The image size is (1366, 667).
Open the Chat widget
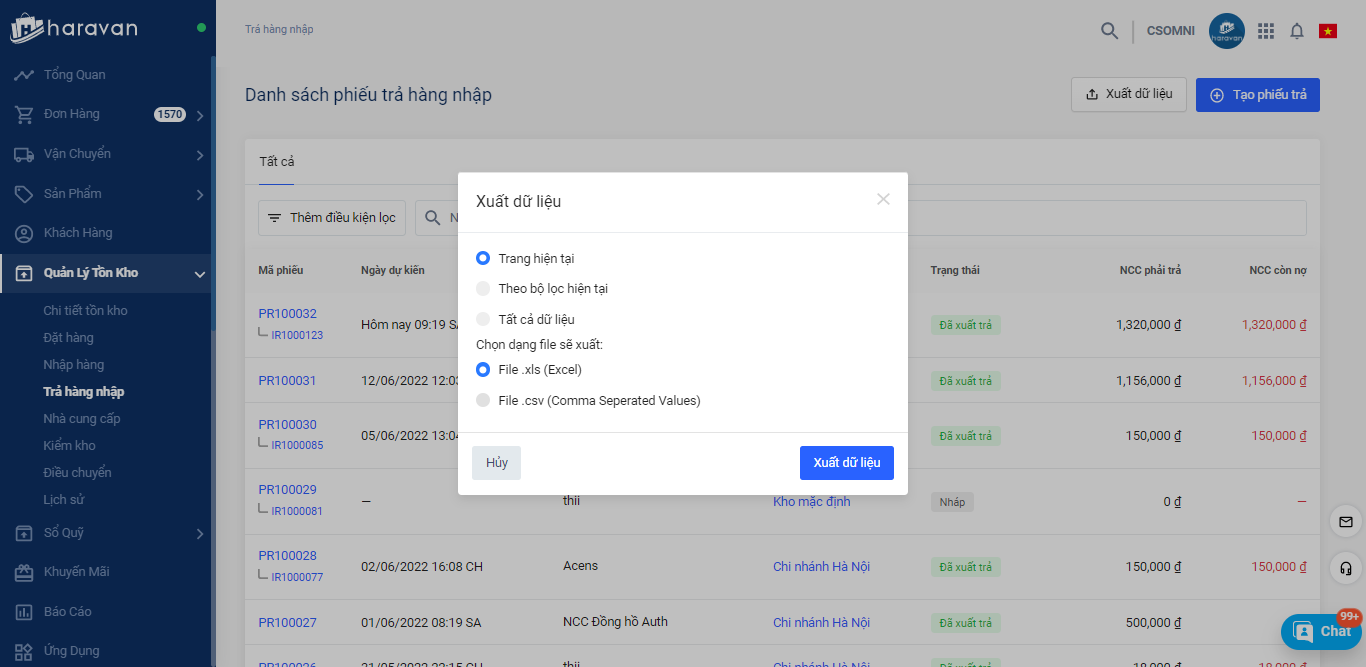[x=1322, y=631]
